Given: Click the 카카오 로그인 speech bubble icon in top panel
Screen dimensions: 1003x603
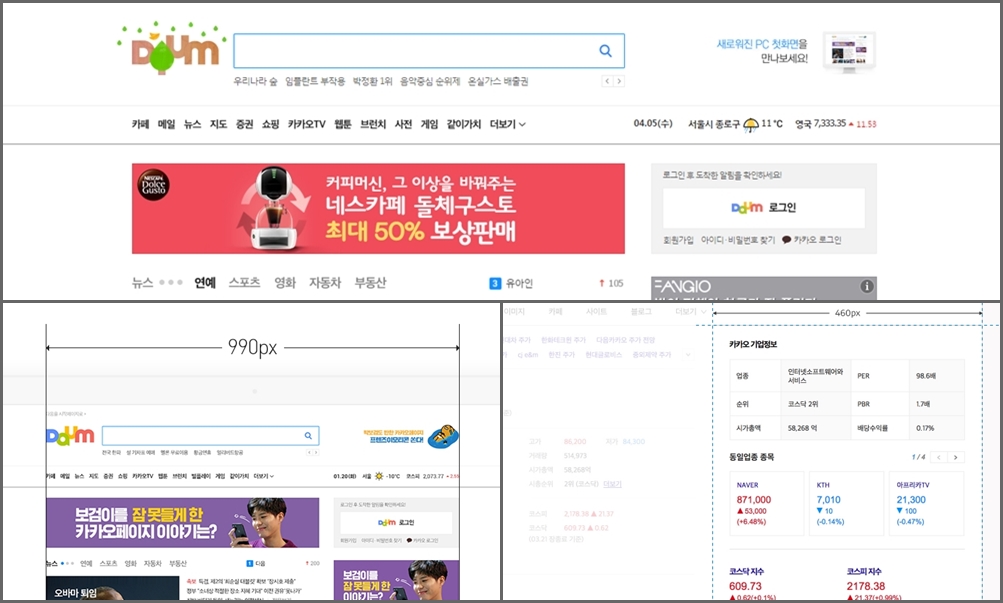Looking at the screenshot, I should pos(786,240).
